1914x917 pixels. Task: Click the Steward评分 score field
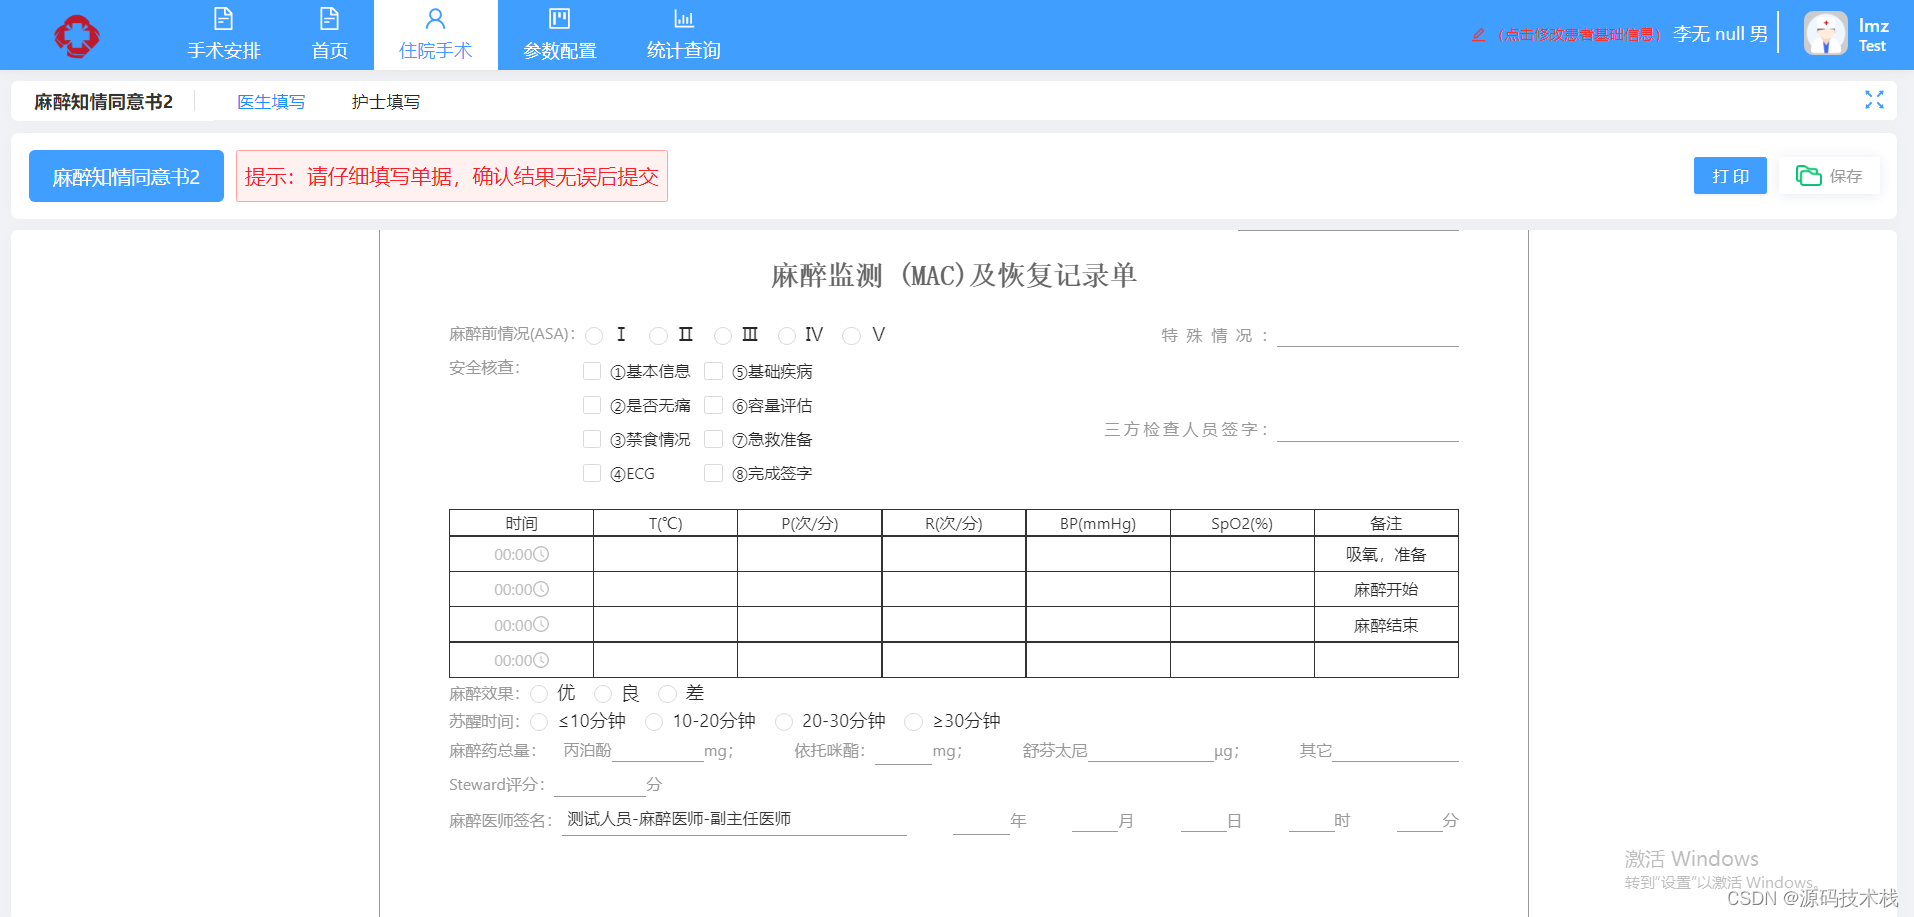click(x=599, y=785)
